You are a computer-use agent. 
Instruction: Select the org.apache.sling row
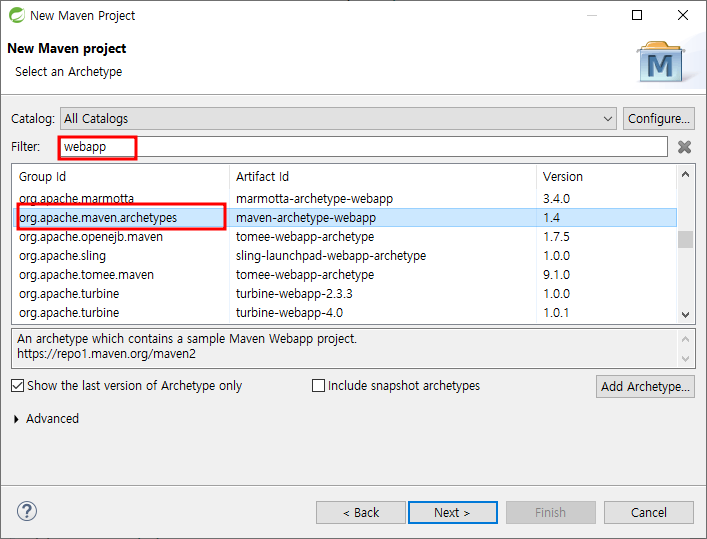pyautogui.click(x=345, y=255)
